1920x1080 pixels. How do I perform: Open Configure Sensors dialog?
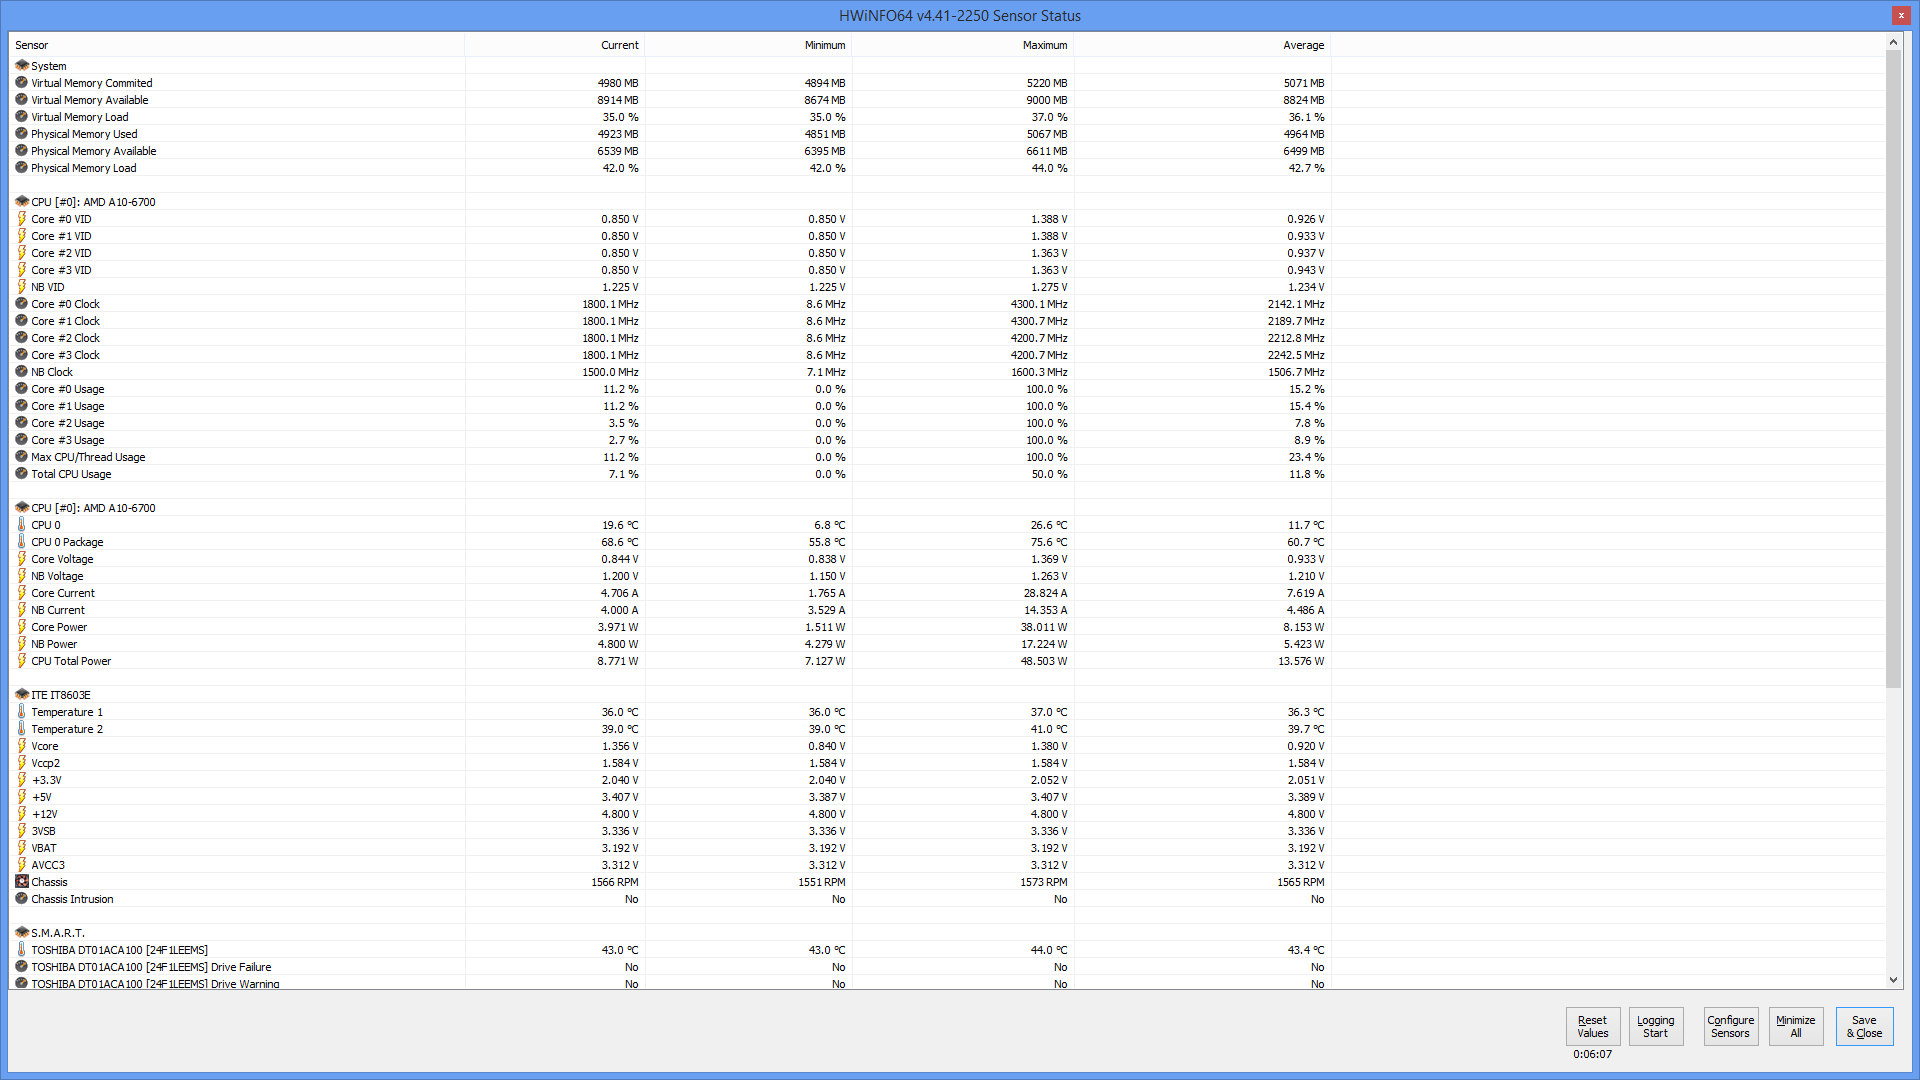tap(1730, 1027)
